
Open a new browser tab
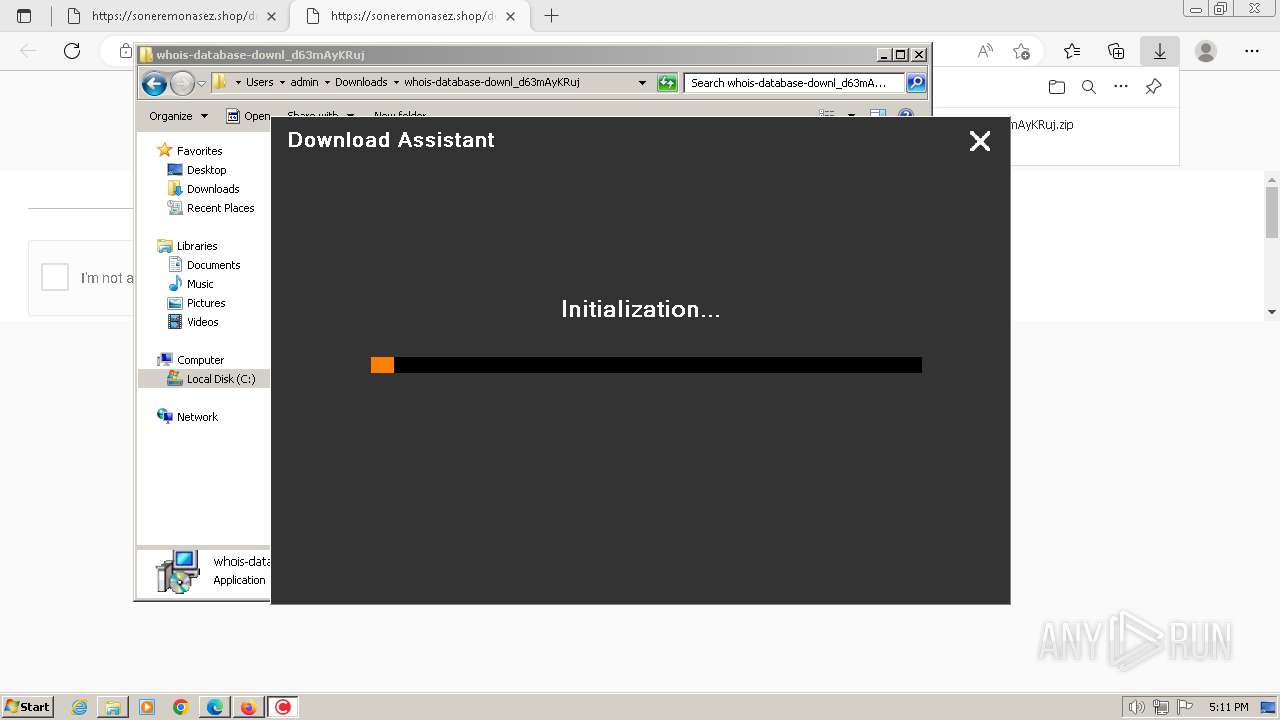pyautogui.click(x=551, y=16)
